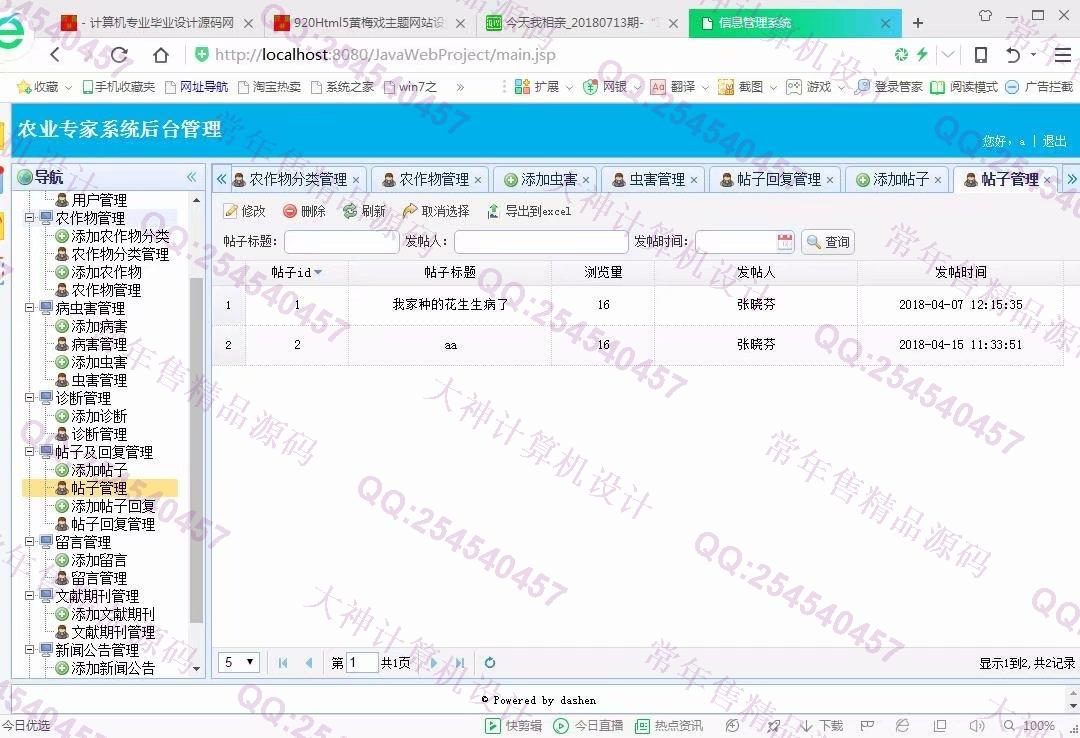Click the 发帖时间 column header
This screenshot has width=1080, height=738.
pyautogui.click(x=960, y=272)
